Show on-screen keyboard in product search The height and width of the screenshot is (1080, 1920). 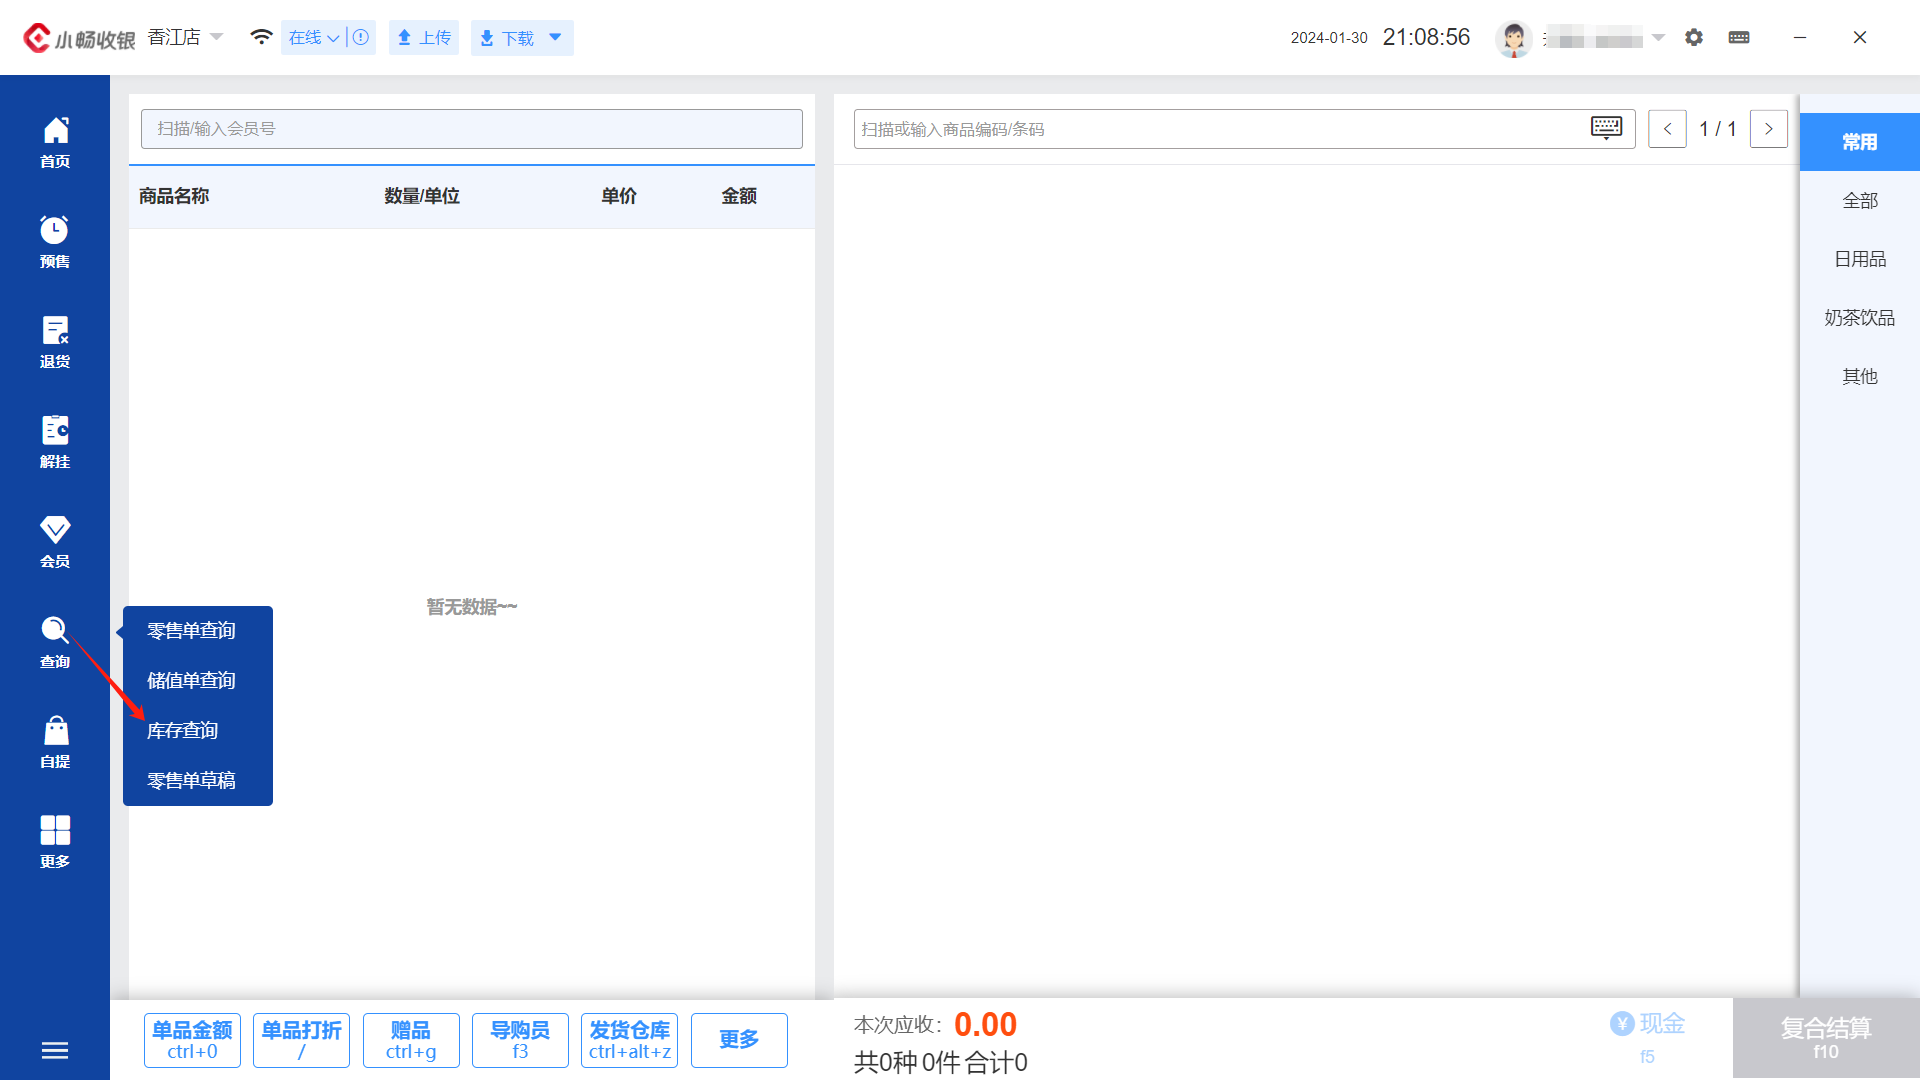point(1606,128)
